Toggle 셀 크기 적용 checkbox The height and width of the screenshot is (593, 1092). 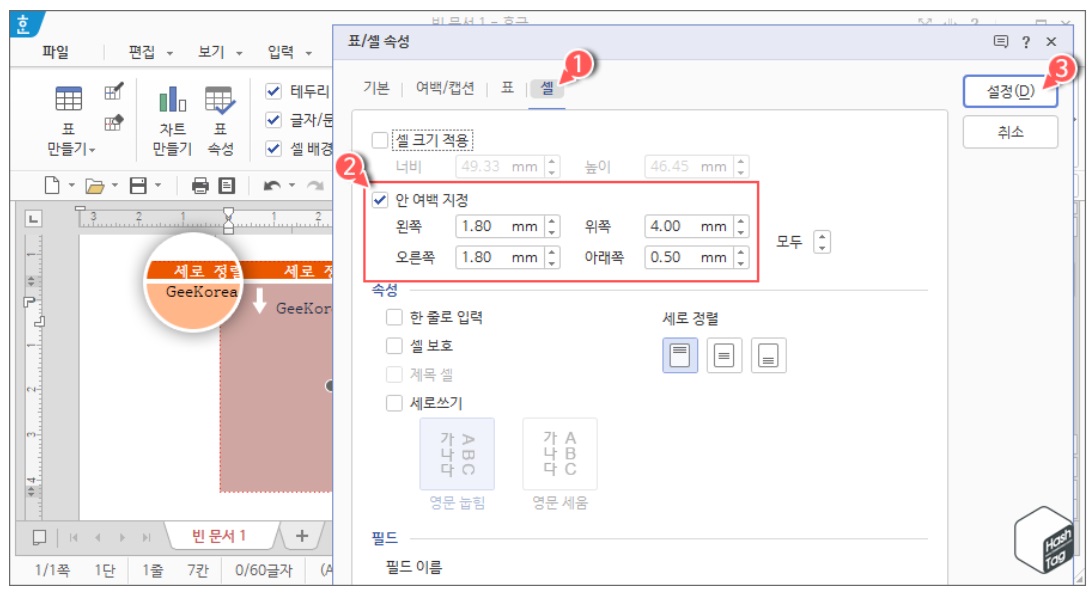pyautogui.click(x=380, y=140)
